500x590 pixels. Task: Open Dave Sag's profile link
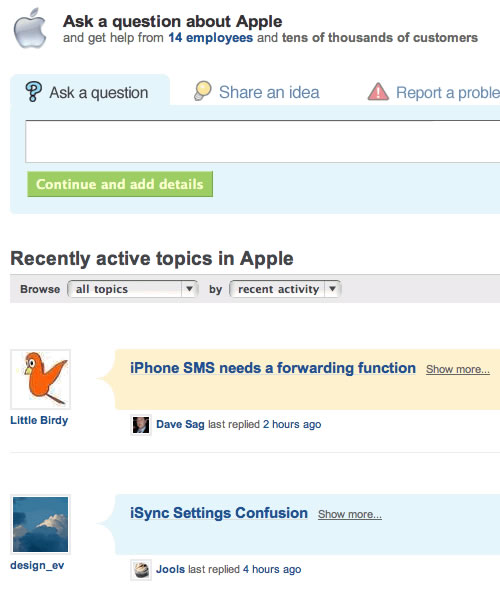[x=180, y=424]
